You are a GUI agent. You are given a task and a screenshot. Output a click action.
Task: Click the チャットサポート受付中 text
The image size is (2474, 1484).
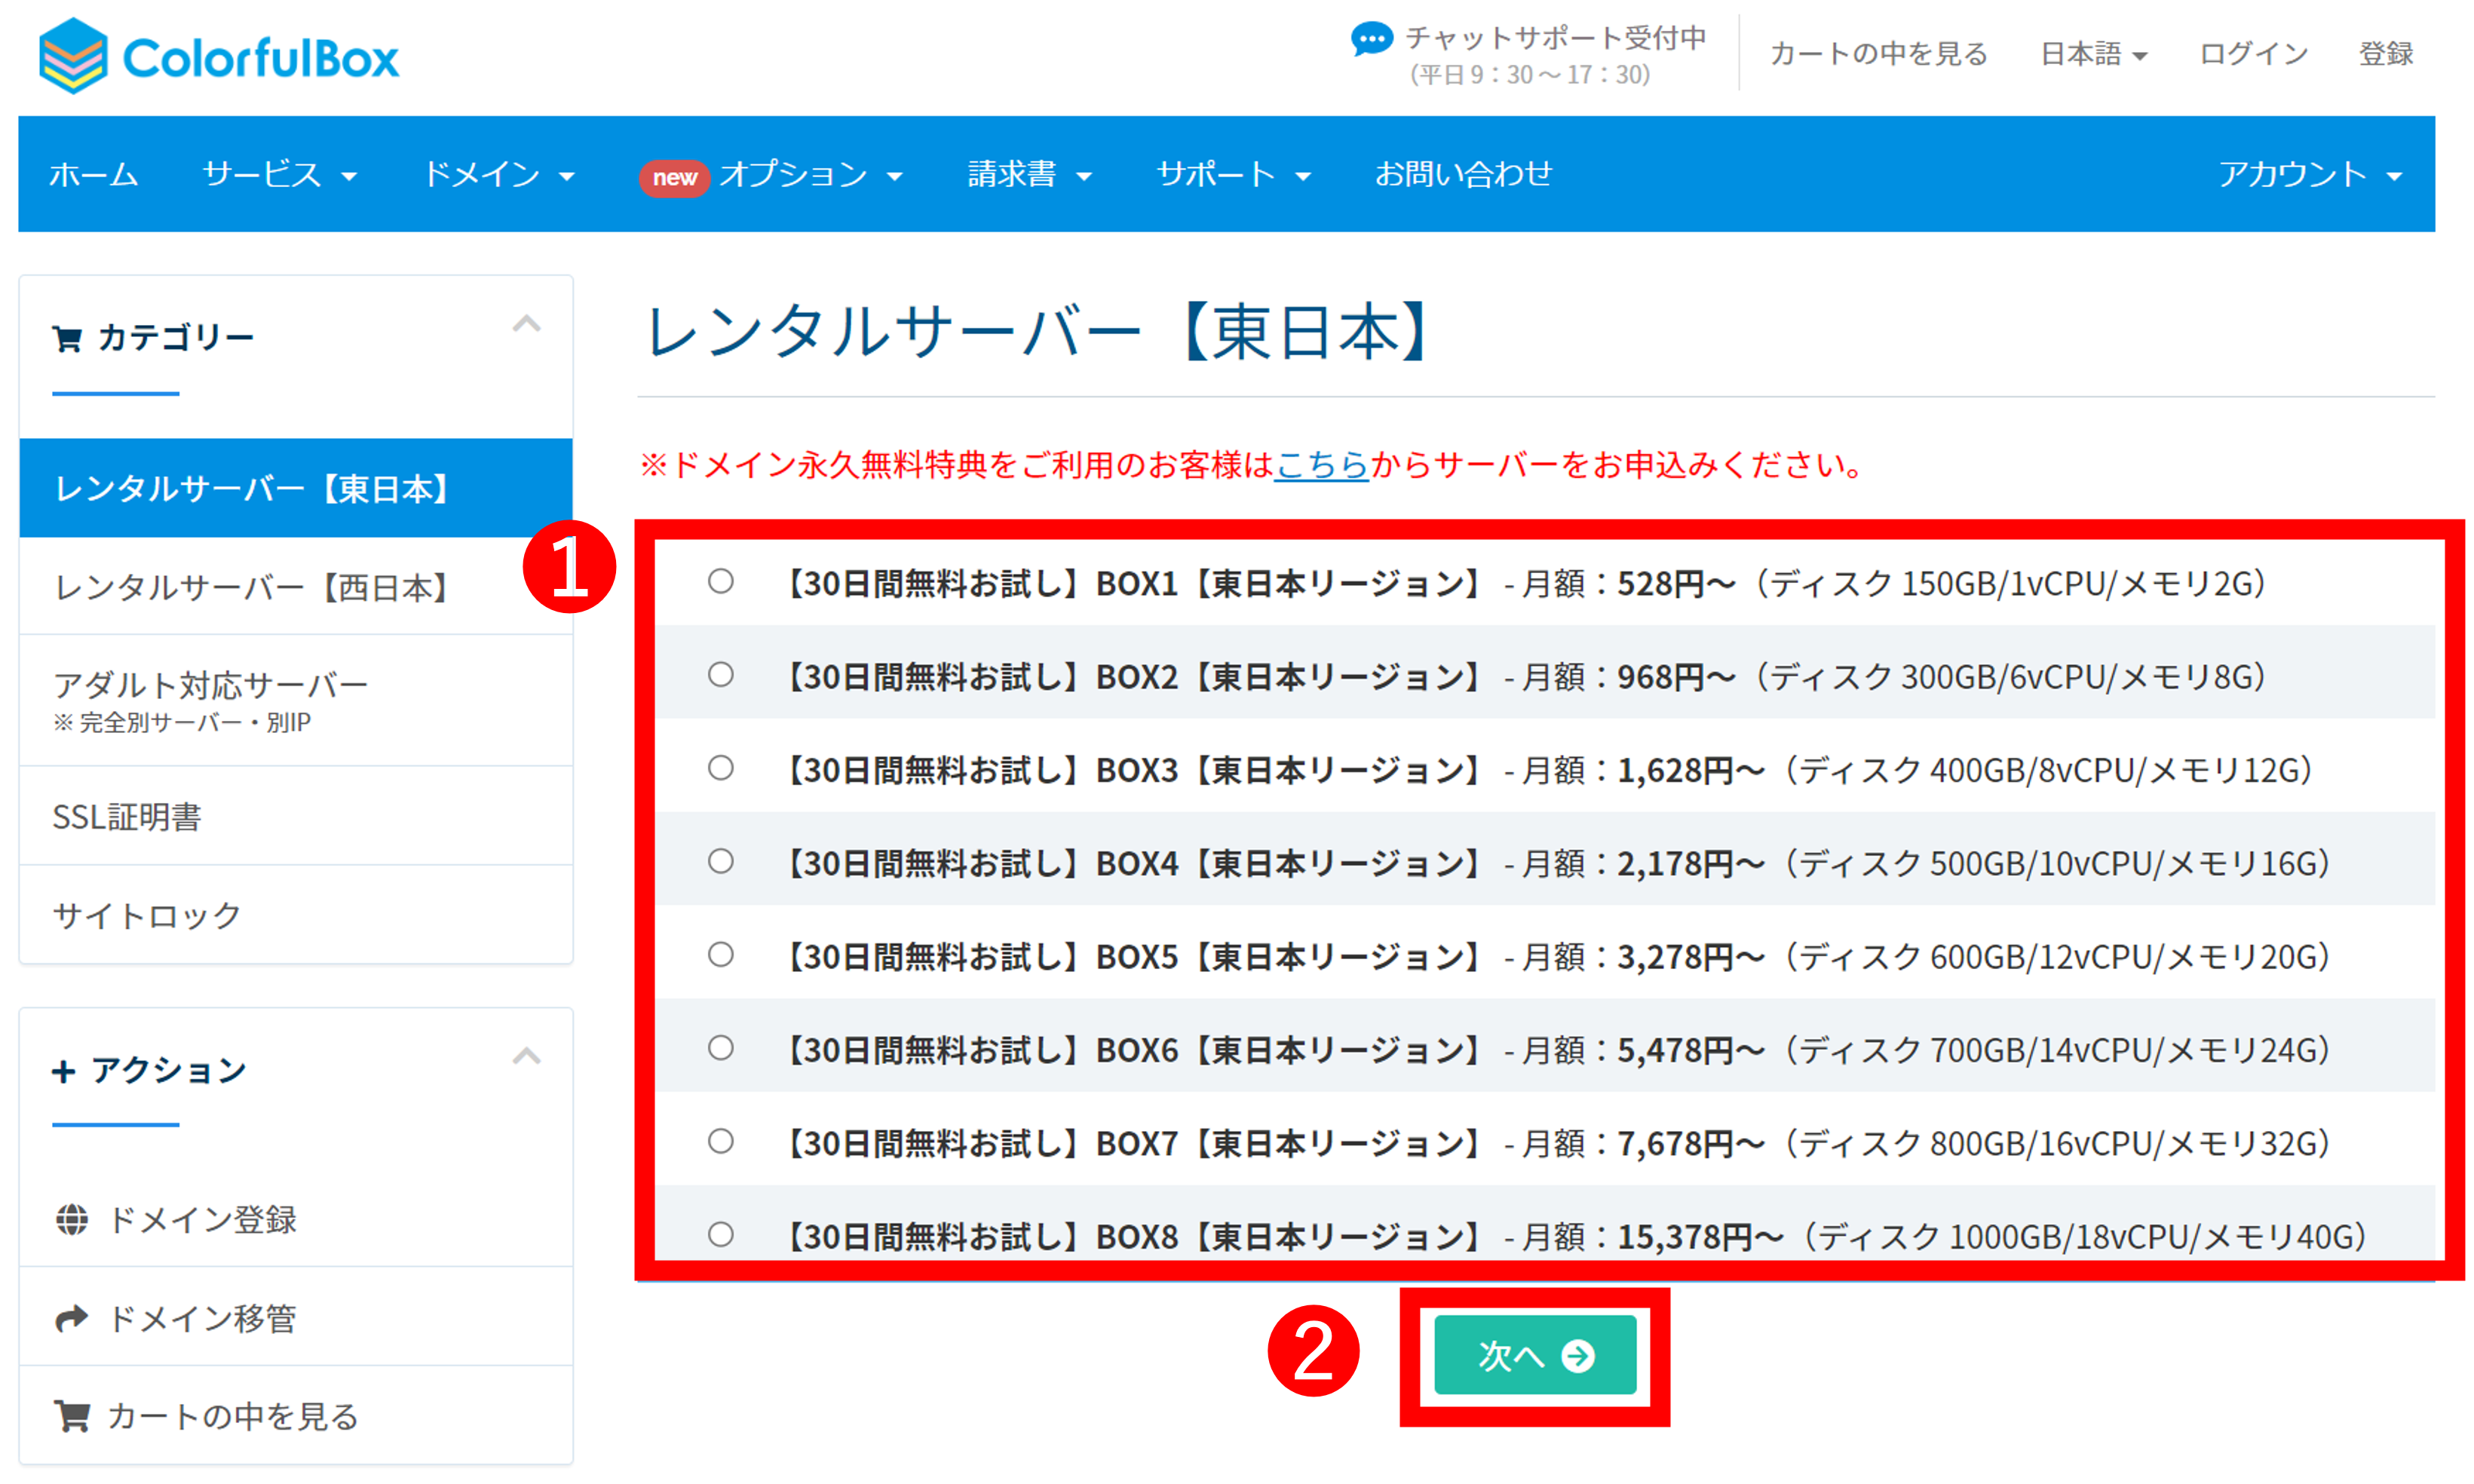1555,38
